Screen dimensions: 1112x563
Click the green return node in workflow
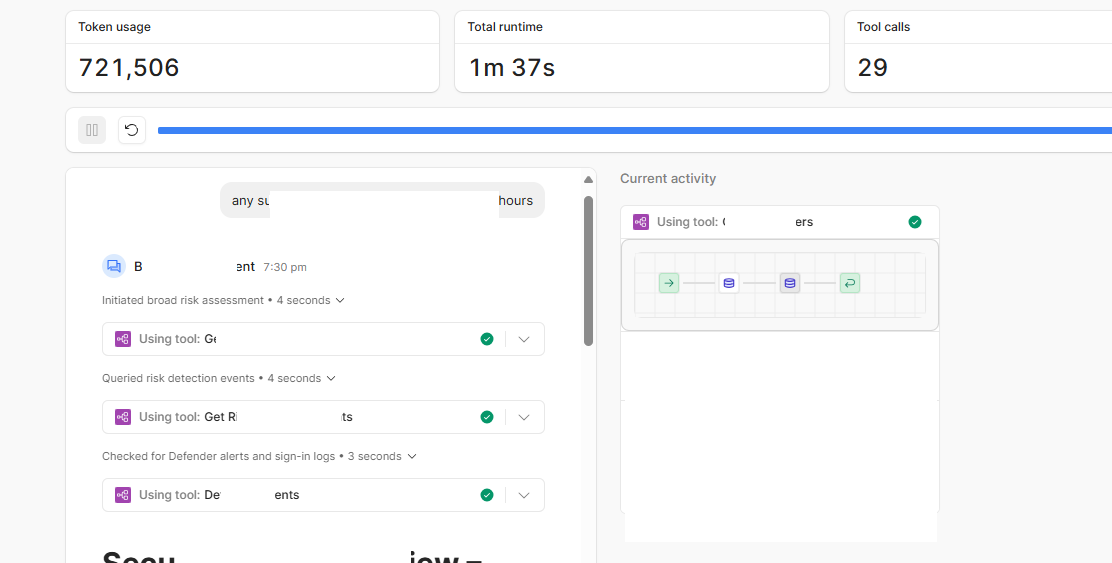pyautogui.click(x=849, y=283)
